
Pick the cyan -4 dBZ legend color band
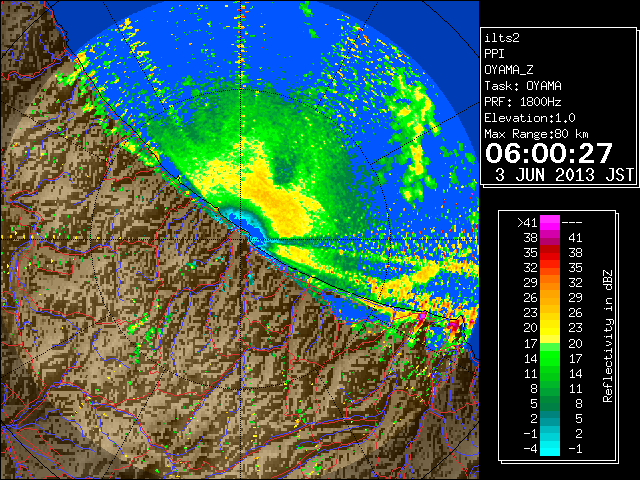point(550,448)
